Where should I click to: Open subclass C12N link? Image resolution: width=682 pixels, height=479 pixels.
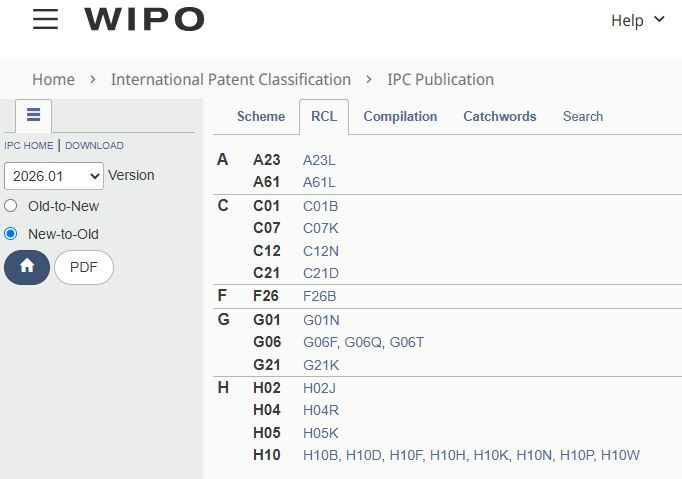click(321, 251)
